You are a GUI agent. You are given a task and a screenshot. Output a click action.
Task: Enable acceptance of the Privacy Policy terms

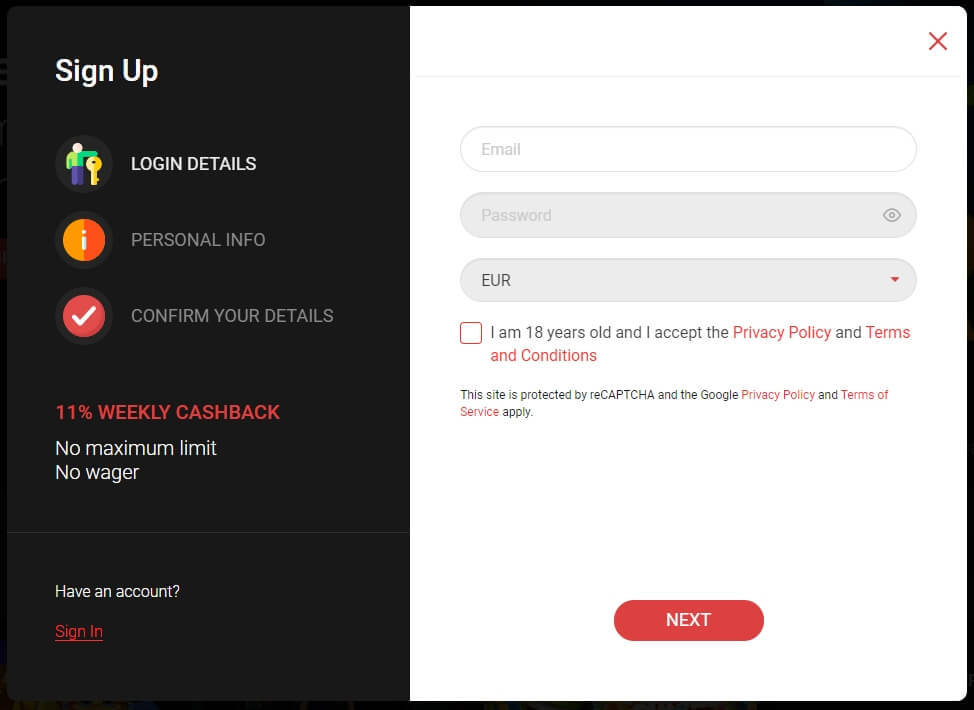pyautogui.click(x=470, y=332)
